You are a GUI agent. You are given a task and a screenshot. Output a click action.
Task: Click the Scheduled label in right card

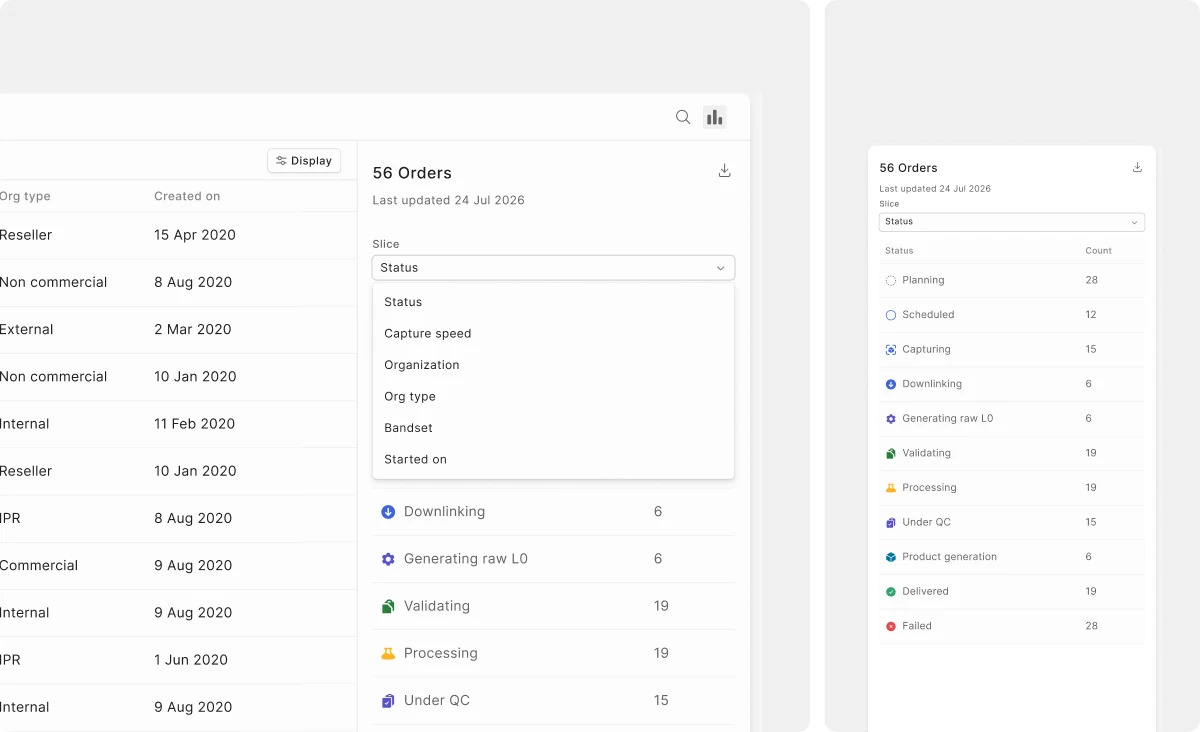pyautogui.click(x=928, y=315)
